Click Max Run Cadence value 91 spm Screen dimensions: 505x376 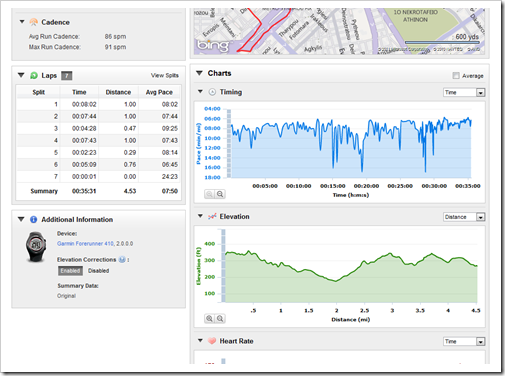[115, 47]
